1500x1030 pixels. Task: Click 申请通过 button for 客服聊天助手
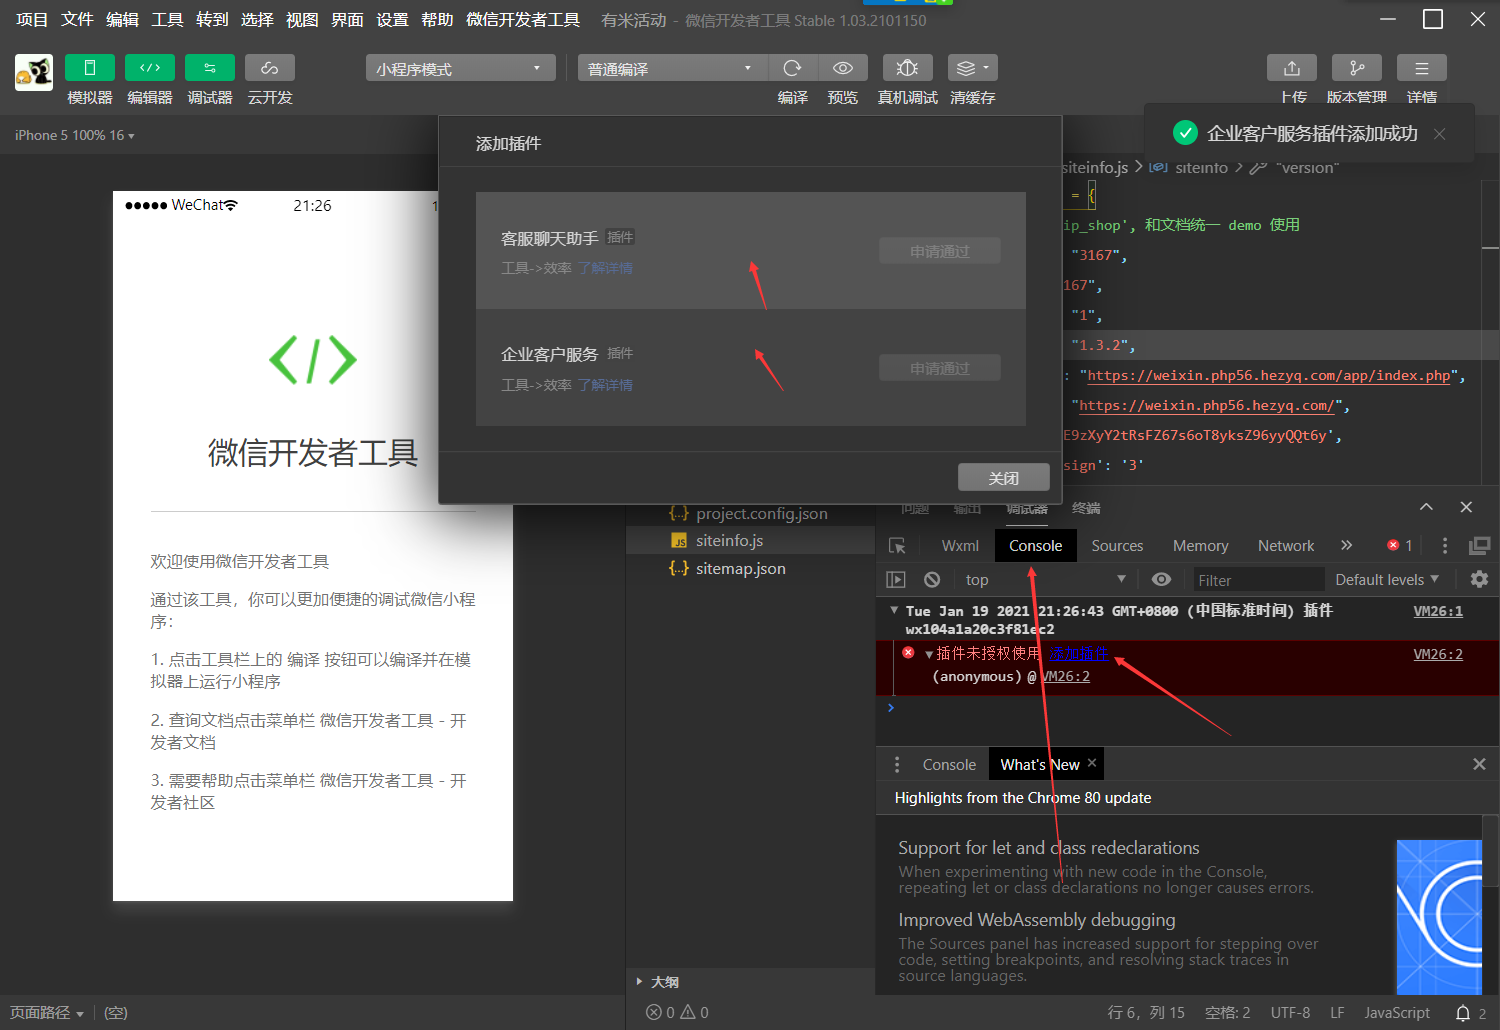(x=940, y=251)
